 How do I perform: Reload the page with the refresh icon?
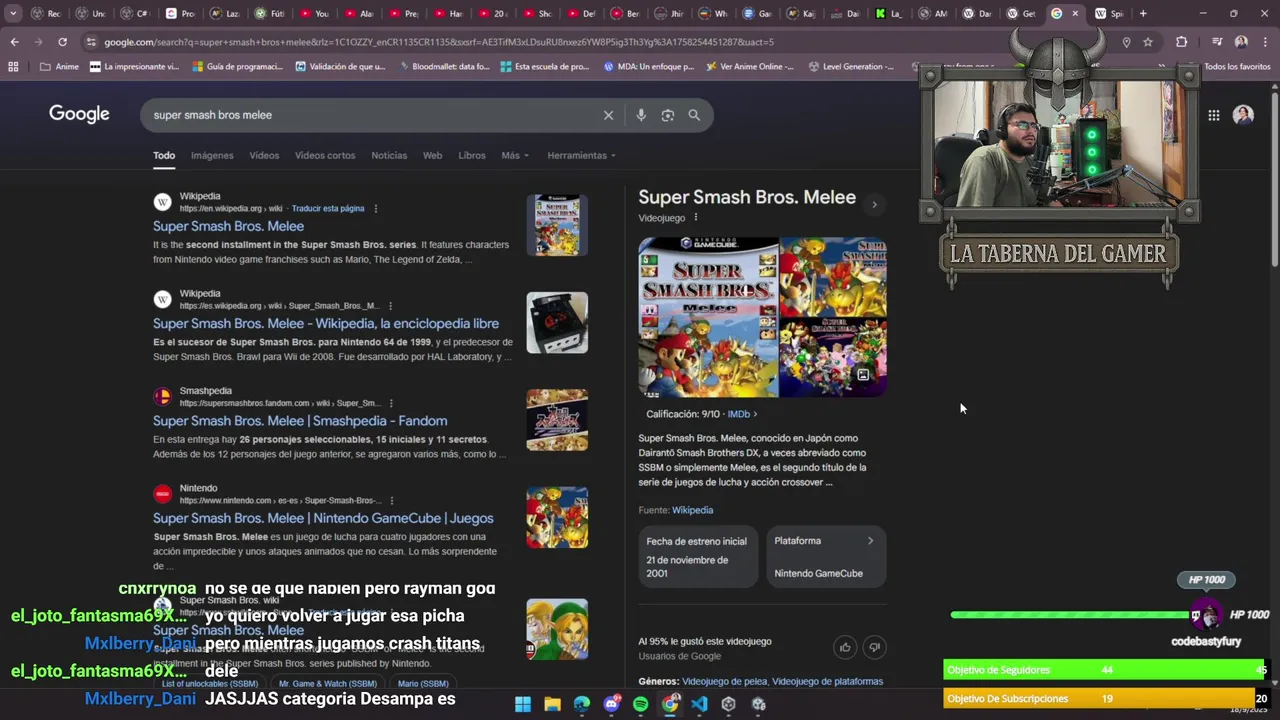pyautogui.click(x=62, y=42)
